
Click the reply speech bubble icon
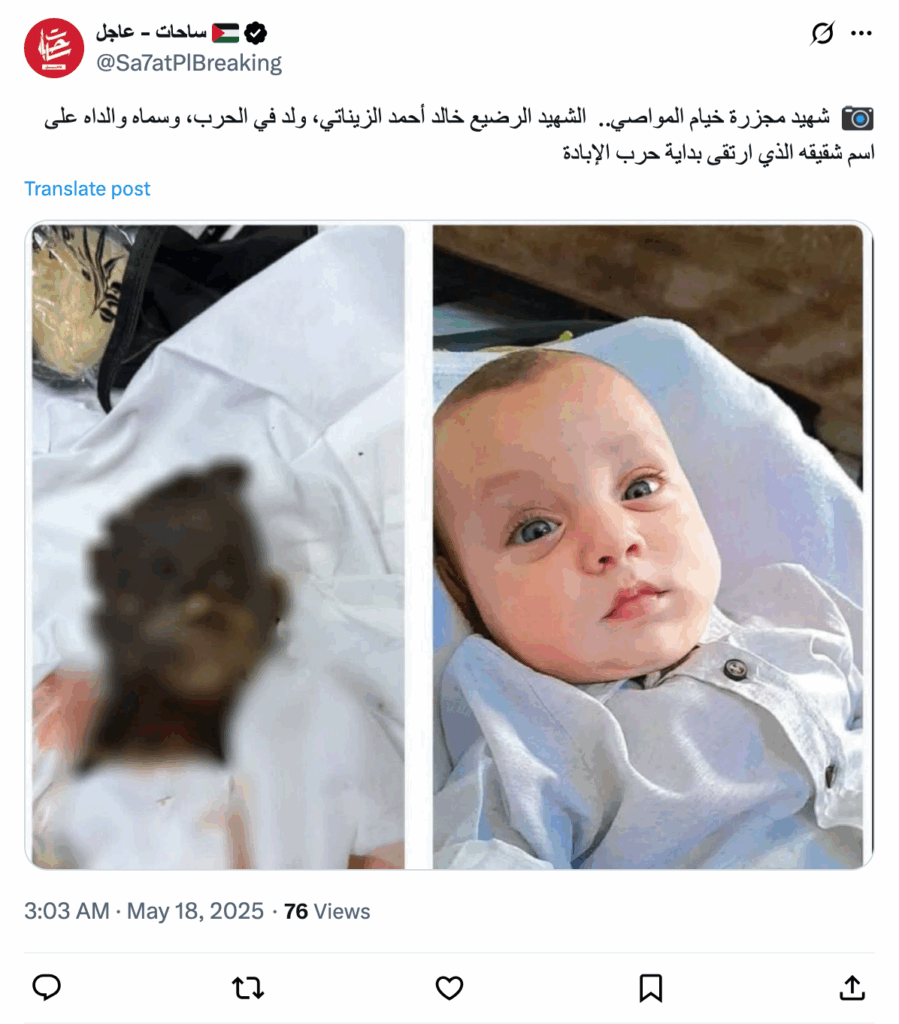pyautogui.click(x=46, y=987)
